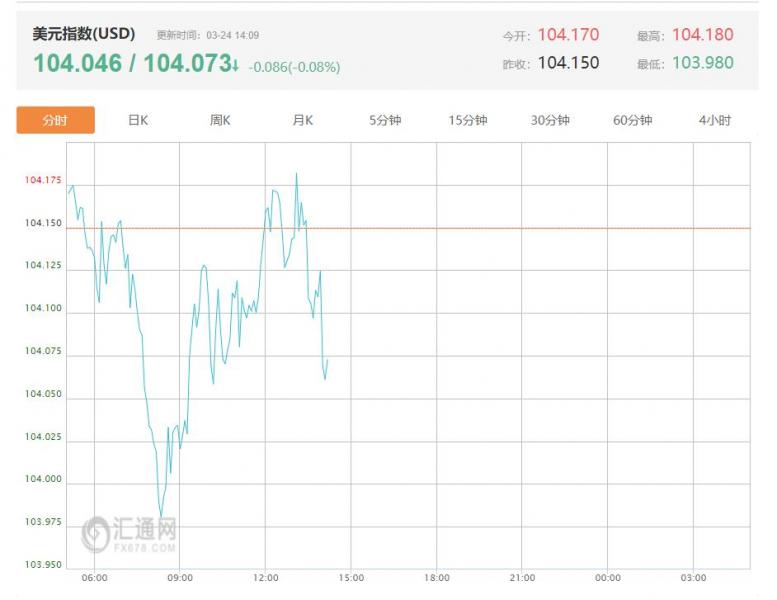Select the 分时 intraday tab

tap(56, 120)
